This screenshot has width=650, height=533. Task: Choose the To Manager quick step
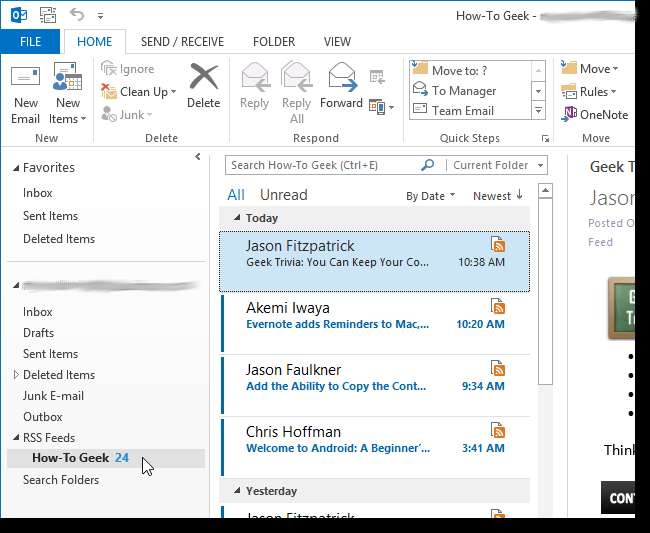click(x=463, y=91)
